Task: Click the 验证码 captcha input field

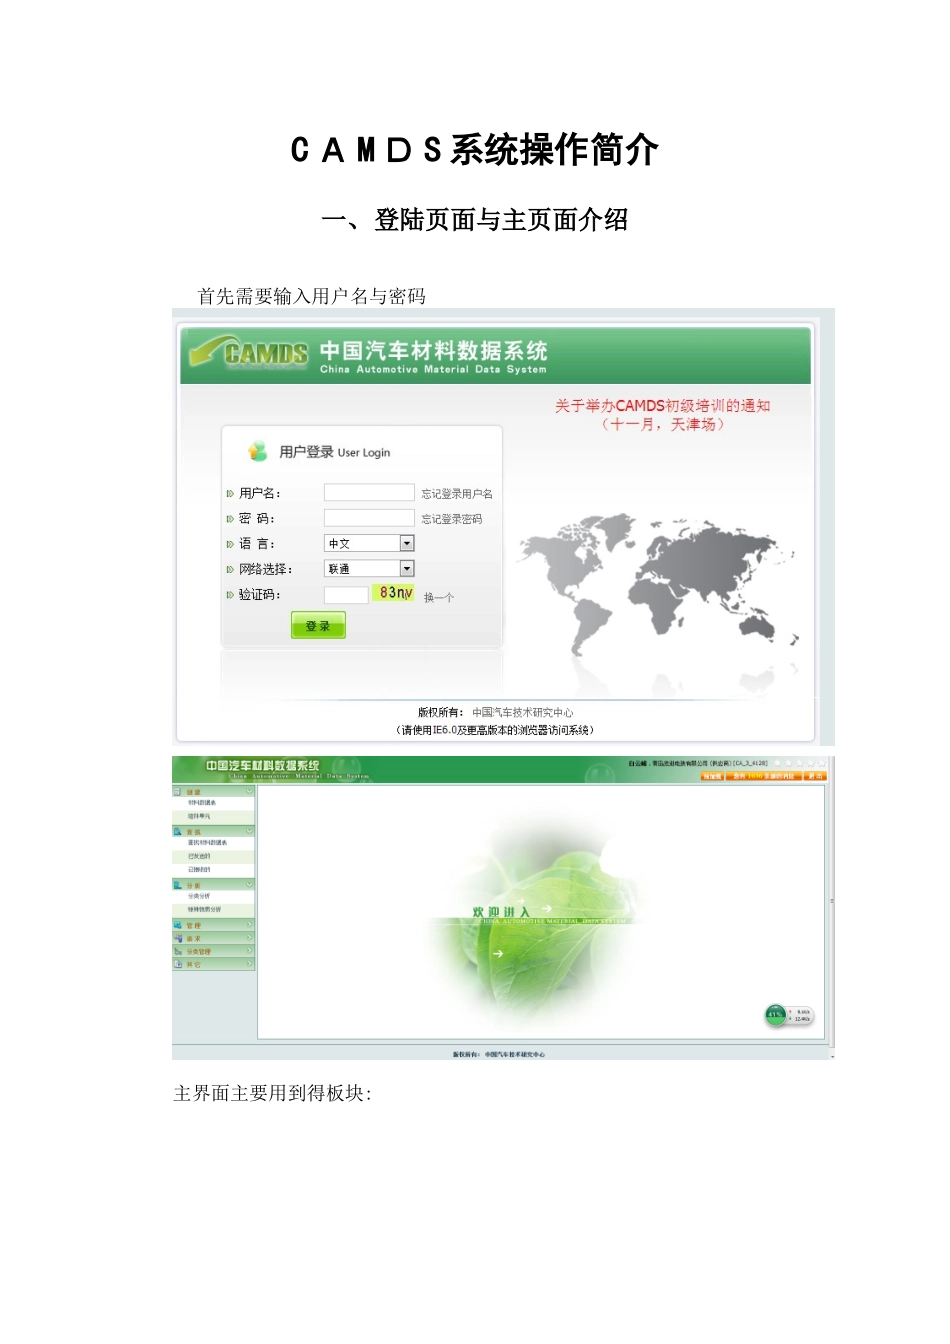Action: tap(346, 594)
